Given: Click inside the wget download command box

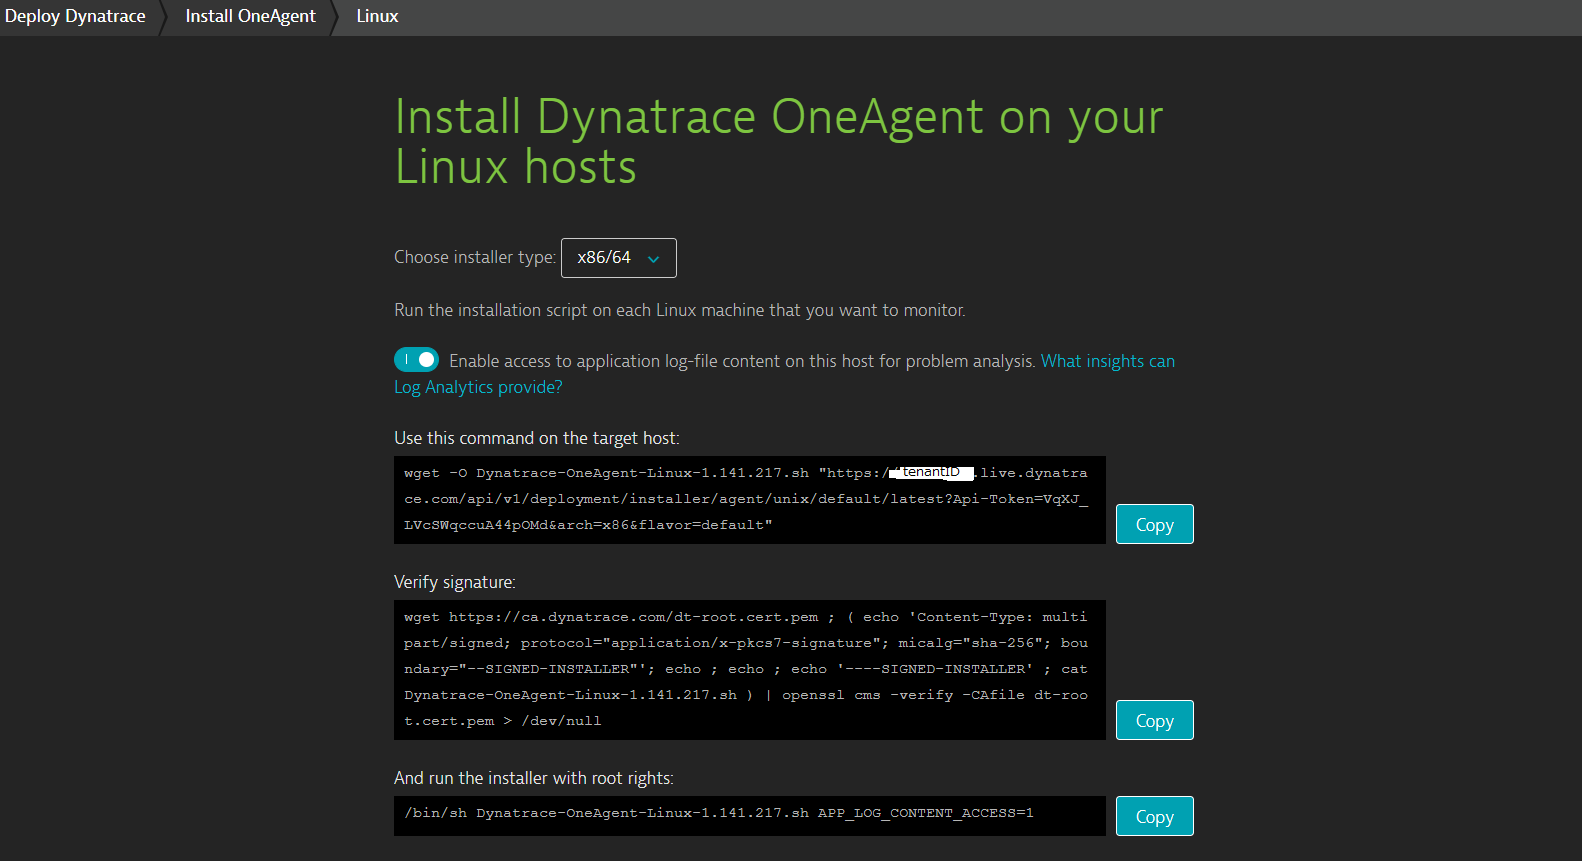Looking at the screenshot, I should 748,500.
